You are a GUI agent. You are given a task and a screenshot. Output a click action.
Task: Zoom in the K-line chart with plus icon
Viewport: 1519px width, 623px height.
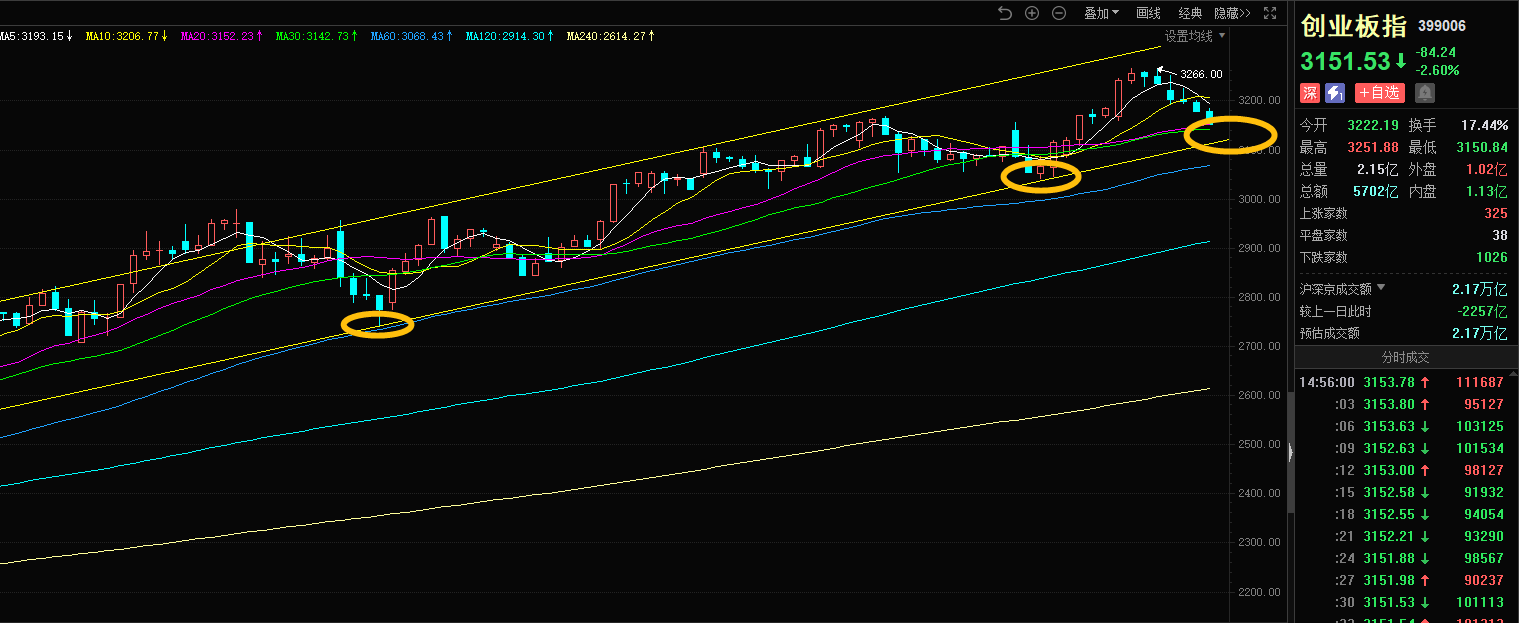coord(1032,13)
